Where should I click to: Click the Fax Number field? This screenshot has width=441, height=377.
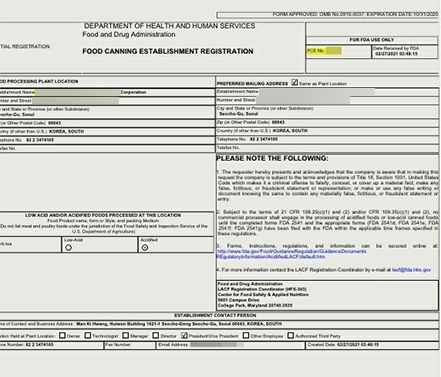130,345
